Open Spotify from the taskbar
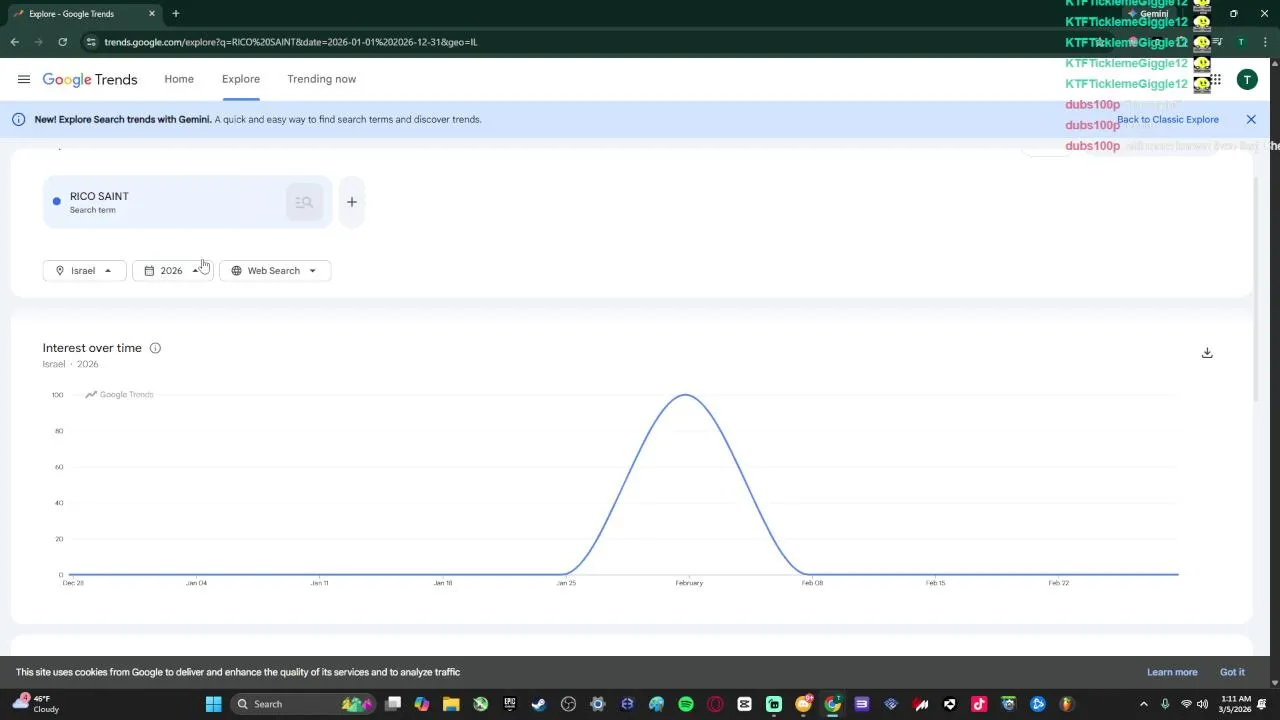The image size is (1280, 720). pyautogui.click(x=686, y=704)
